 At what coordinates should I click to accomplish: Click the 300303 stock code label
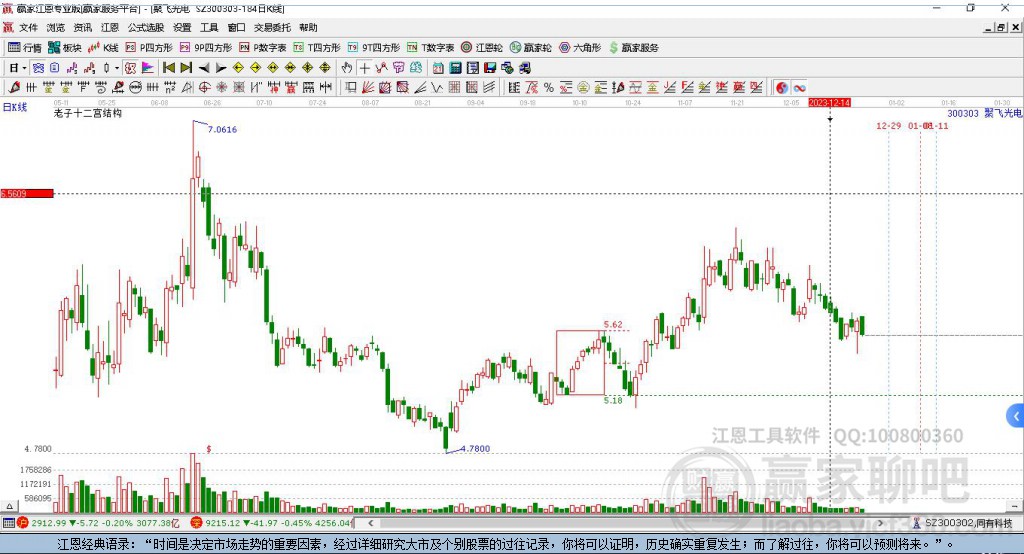tap(963, 114)
